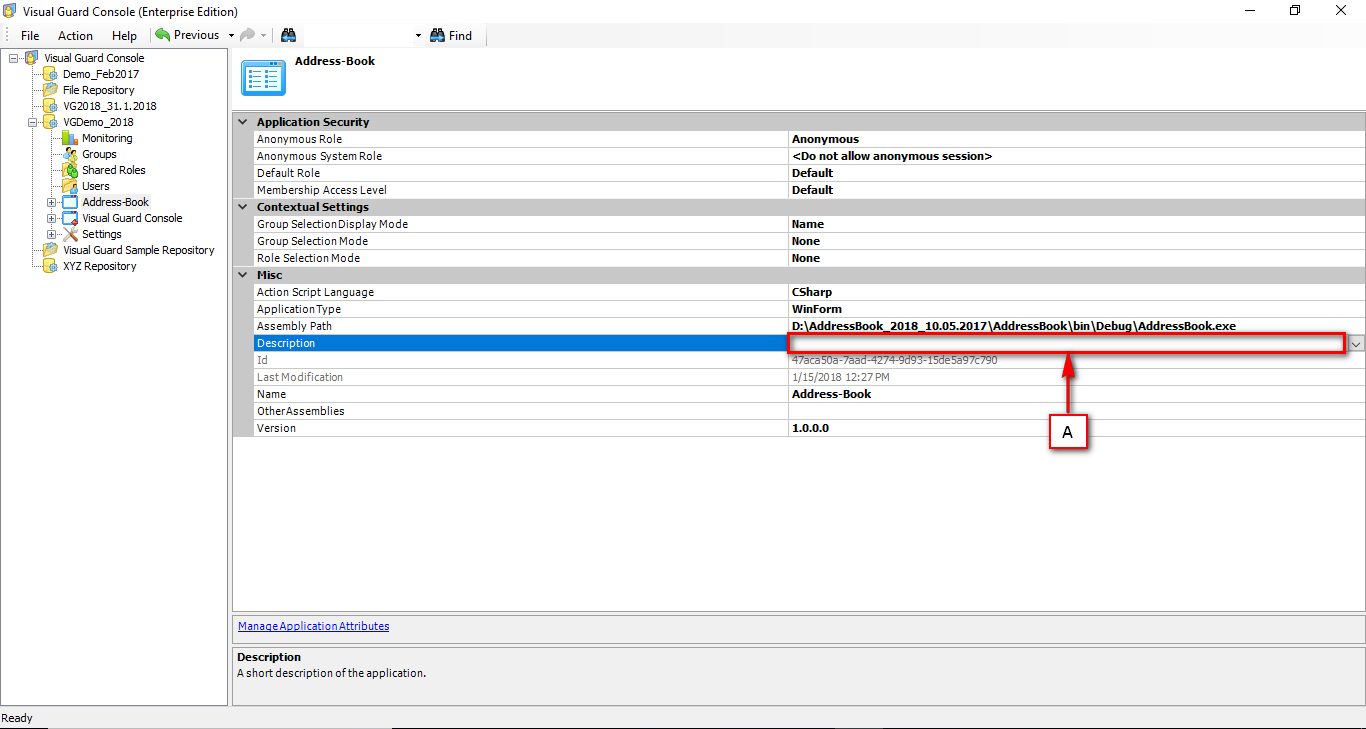Collapse the VGDemo_2018 tree node
This screenshot has width=1366, height=729.
(x=32, y=122)
